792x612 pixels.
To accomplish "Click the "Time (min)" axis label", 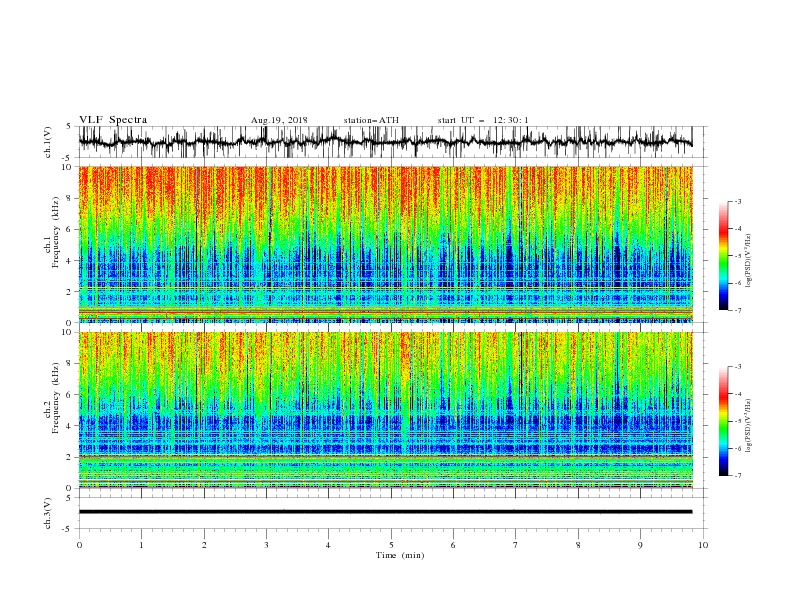I will (400, 555).
